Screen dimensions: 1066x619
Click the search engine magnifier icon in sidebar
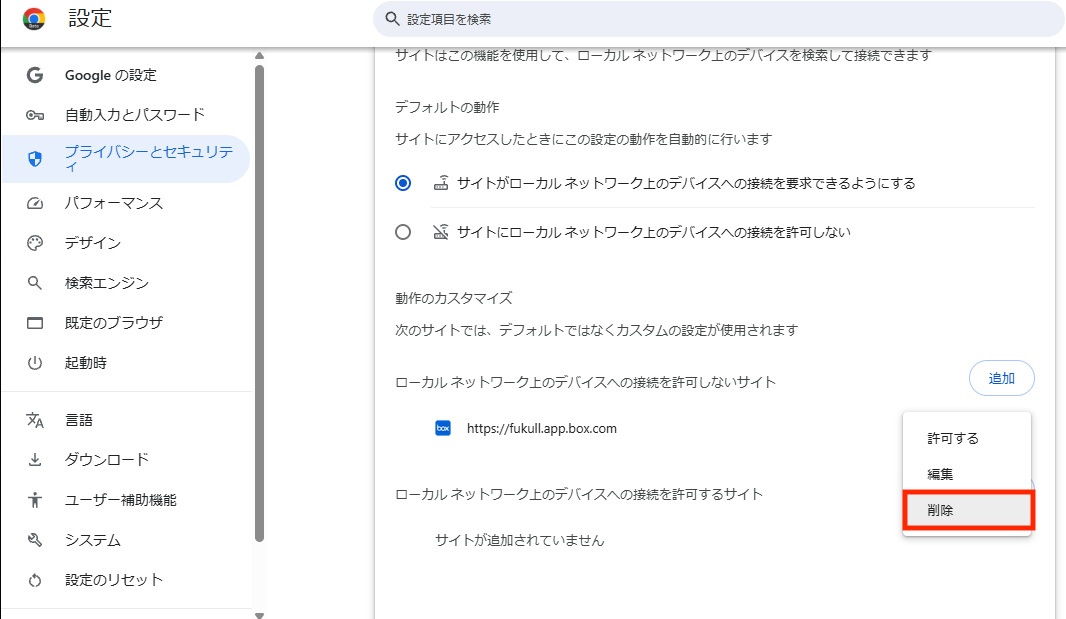click(35, 283)
